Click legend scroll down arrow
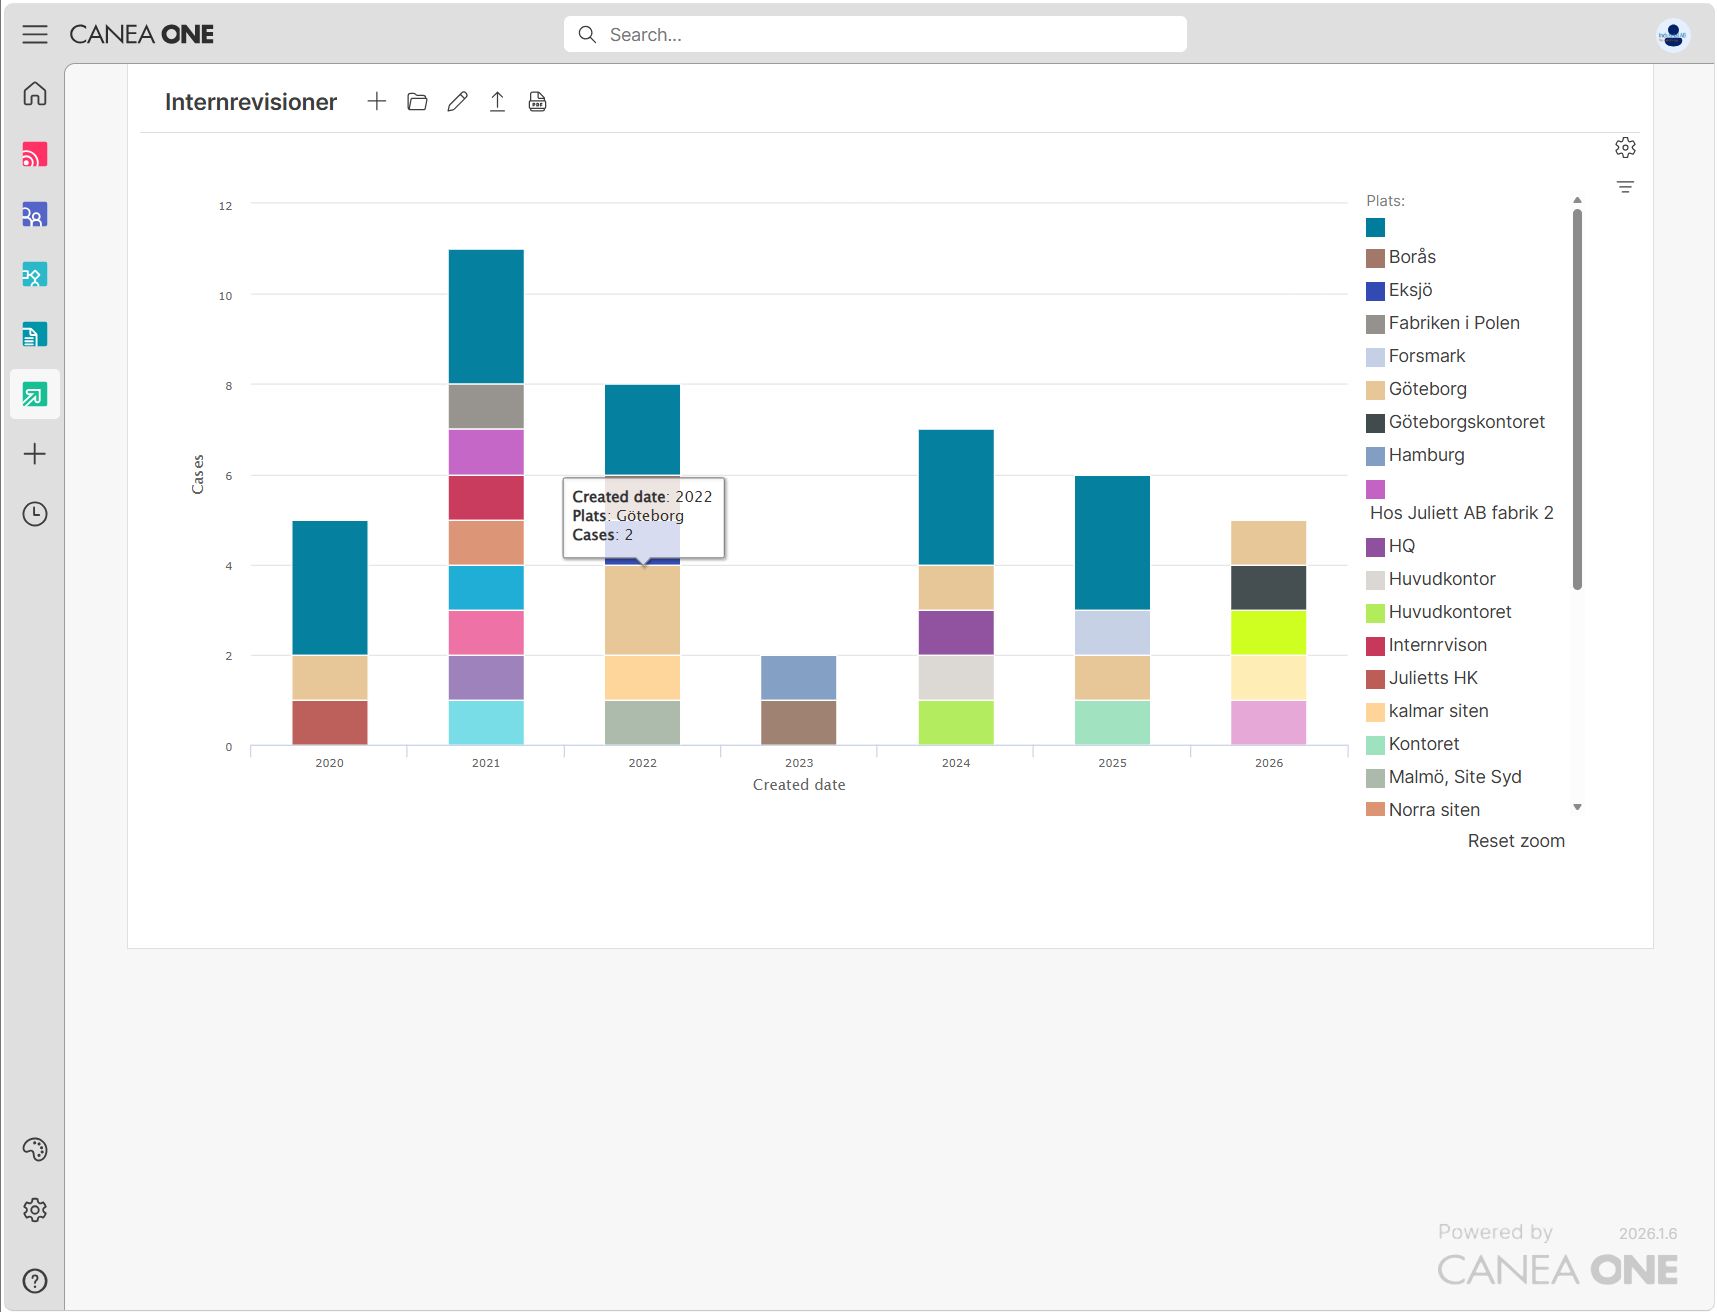Screen dimensions: 1717x1312 coord(1577,807)
